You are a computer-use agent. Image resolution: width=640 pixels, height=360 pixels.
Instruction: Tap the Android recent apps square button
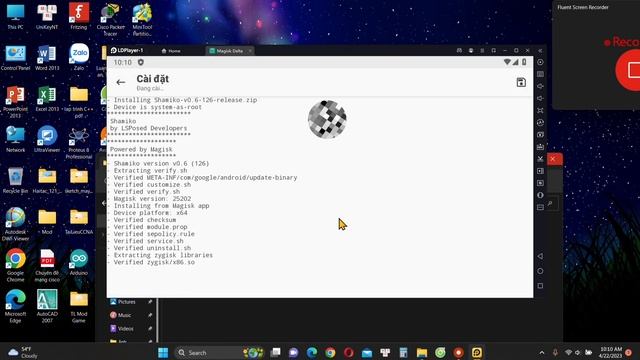click(x=540, y=286)
